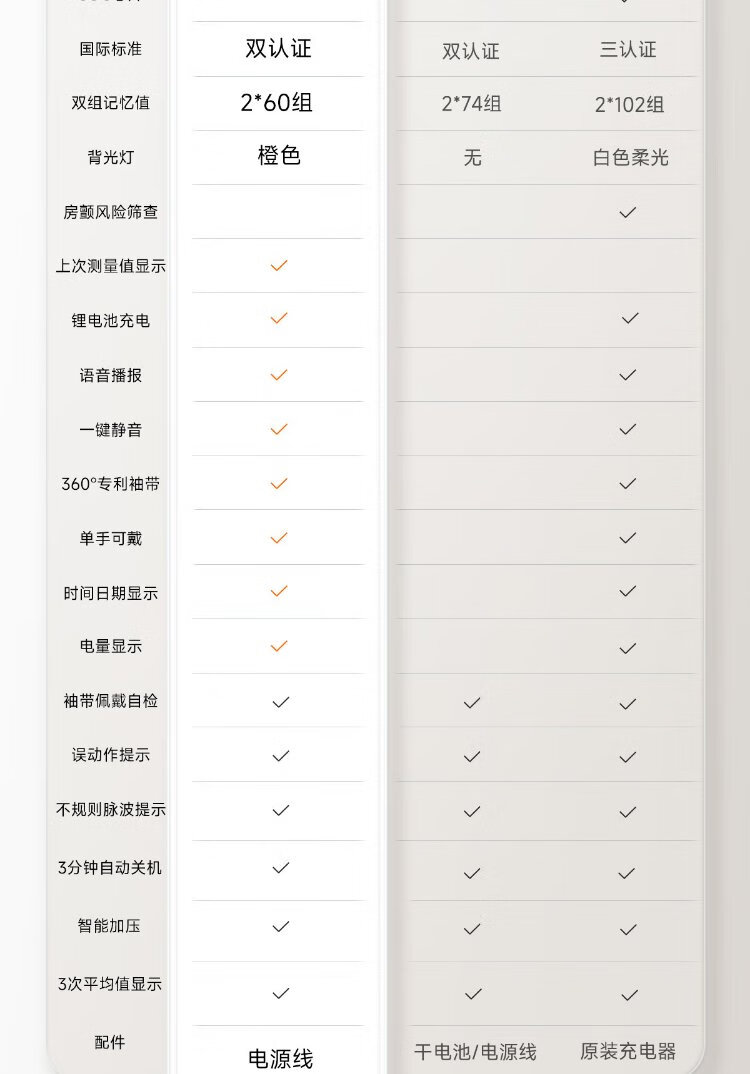Click the orange checkmark for 360°专利袖带
Screen dimensions: 750x1074
coord(279,483)
